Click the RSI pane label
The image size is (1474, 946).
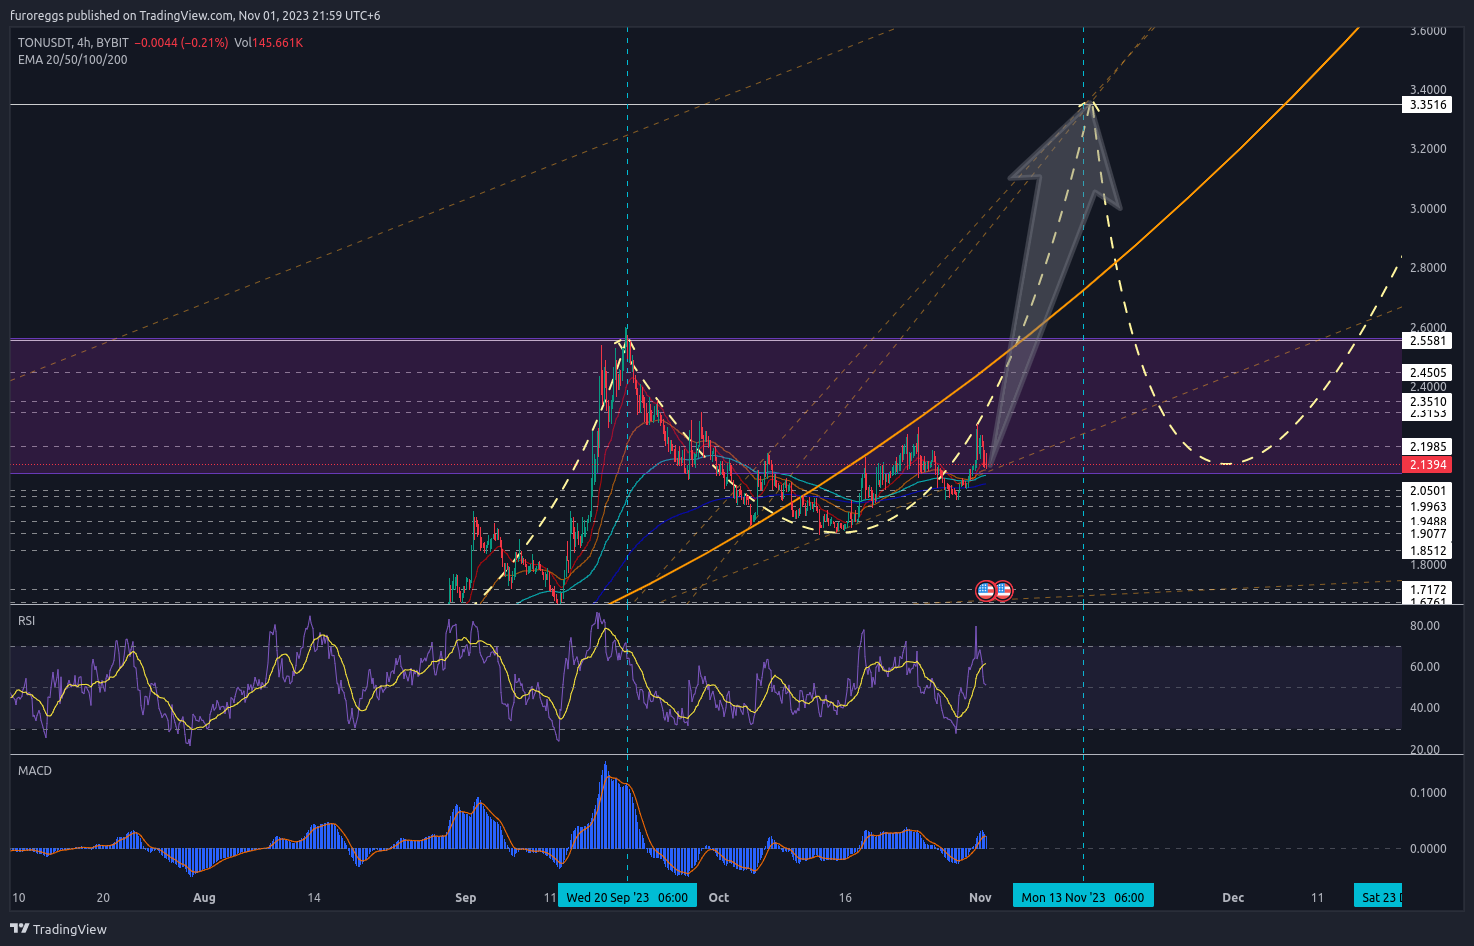pyautogui.click(x=27, y=621)
